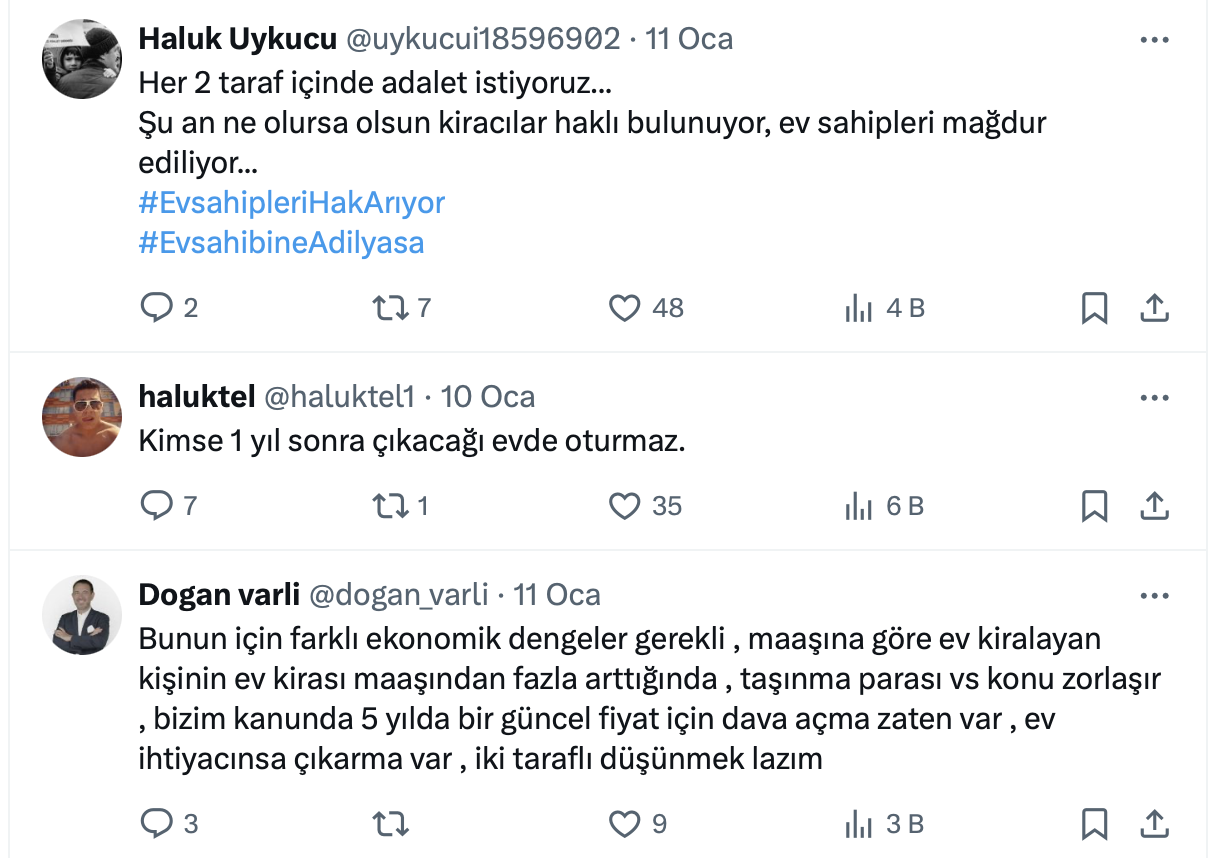The width and height of the screenshot is (1210, 858).
Task: View analytics for Haluk Uykucu's tweet
Action: coord(859,309)
